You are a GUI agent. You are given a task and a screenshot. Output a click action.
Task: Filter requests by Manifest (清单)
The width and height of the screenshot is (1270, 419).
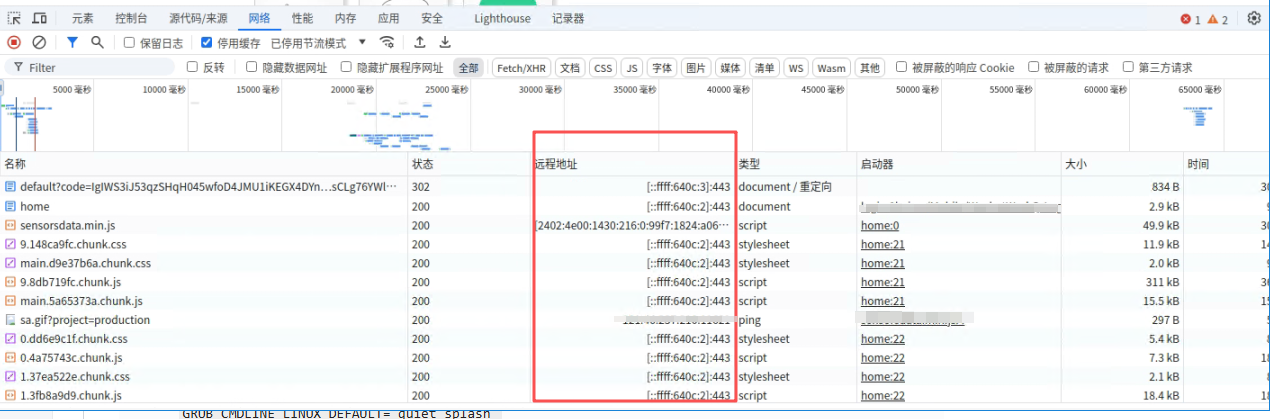(764, 68)
